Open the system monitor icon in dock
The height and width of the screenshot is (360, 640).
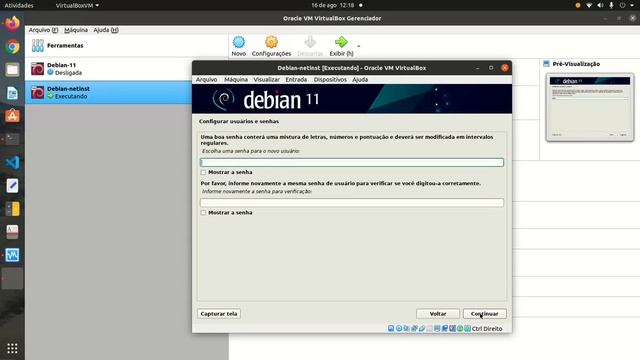[12, 255]
